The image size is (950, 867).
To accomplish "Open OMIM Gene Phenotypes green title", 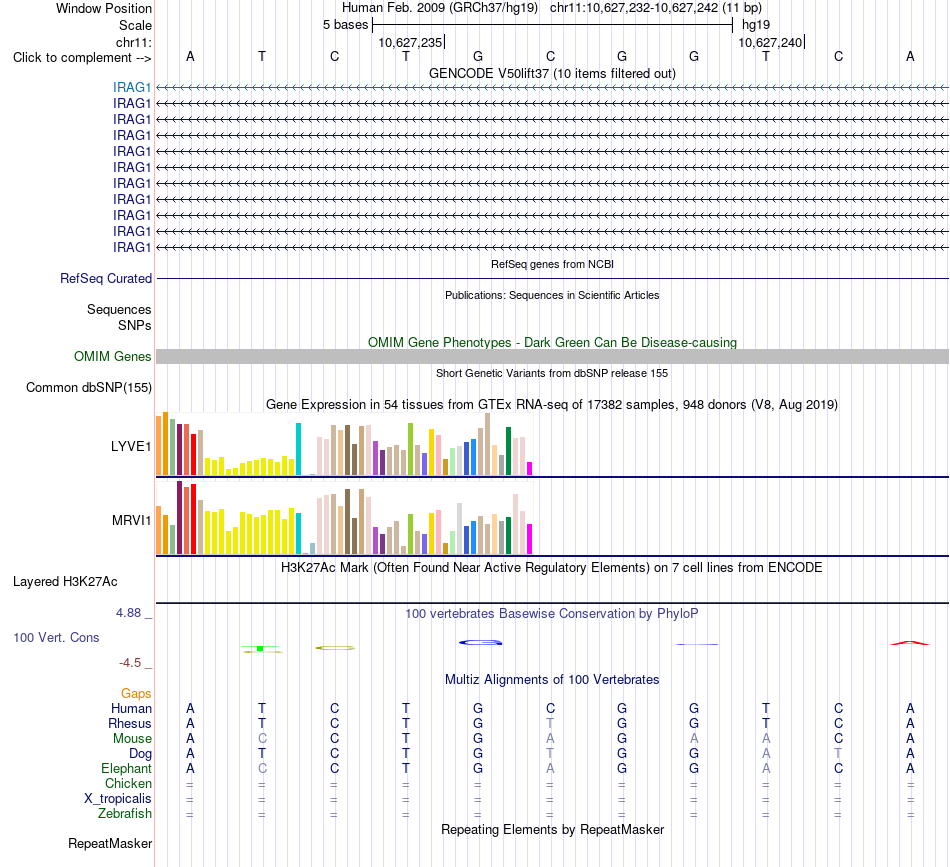I will (x=552, y=342).
